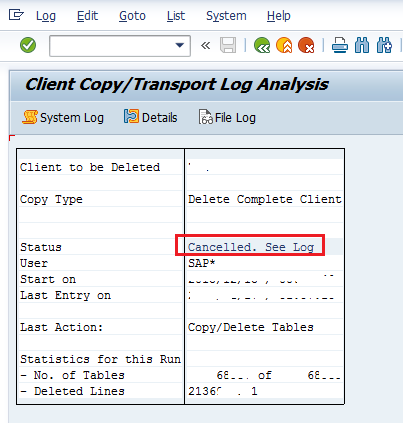Click the grayed Save diskette icon

pyautogui.click(x=228, y=45)
